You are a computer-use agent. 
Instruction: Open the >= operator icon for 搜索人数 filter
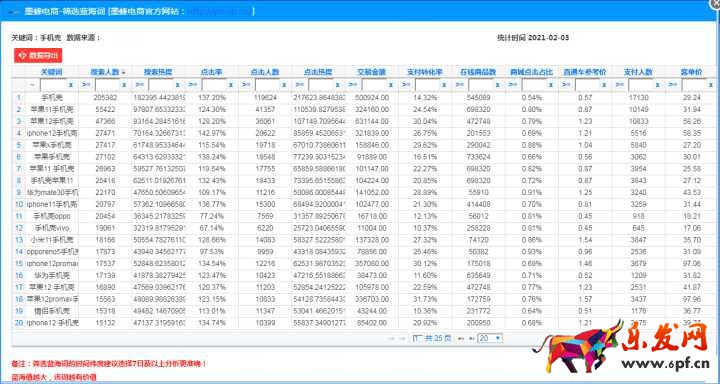click(86, 85)
